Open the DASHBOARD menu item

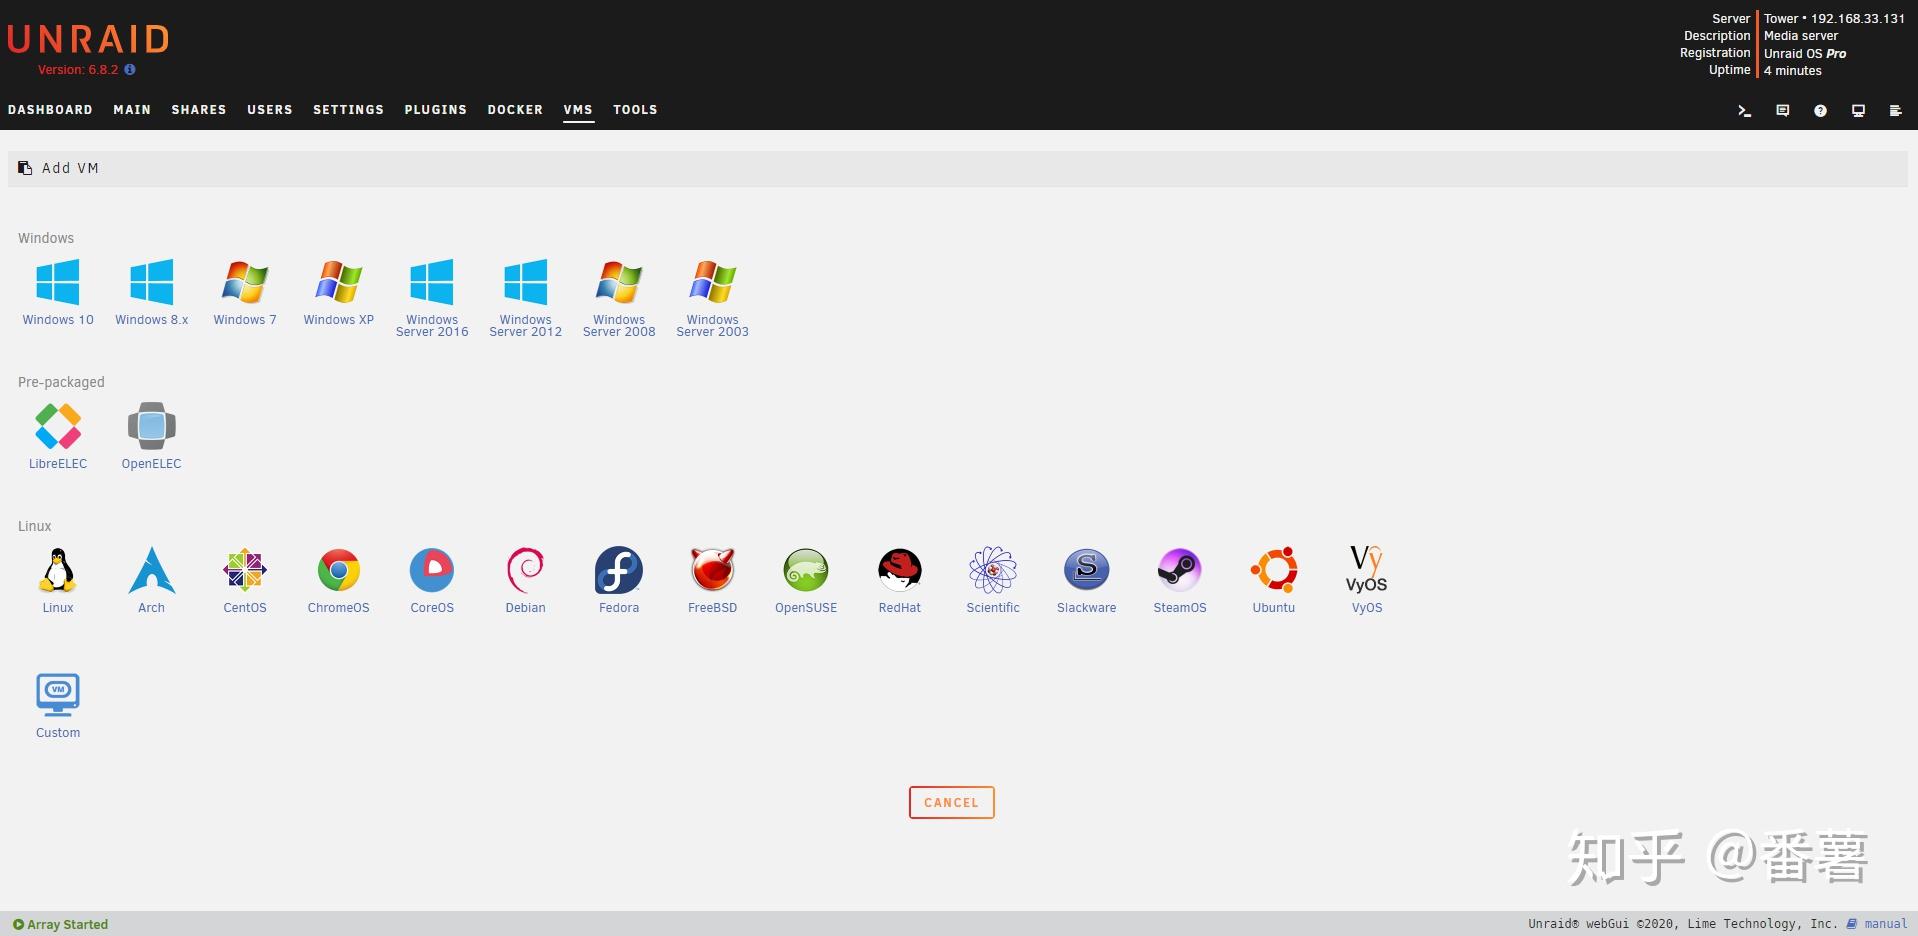click(50, 110)
